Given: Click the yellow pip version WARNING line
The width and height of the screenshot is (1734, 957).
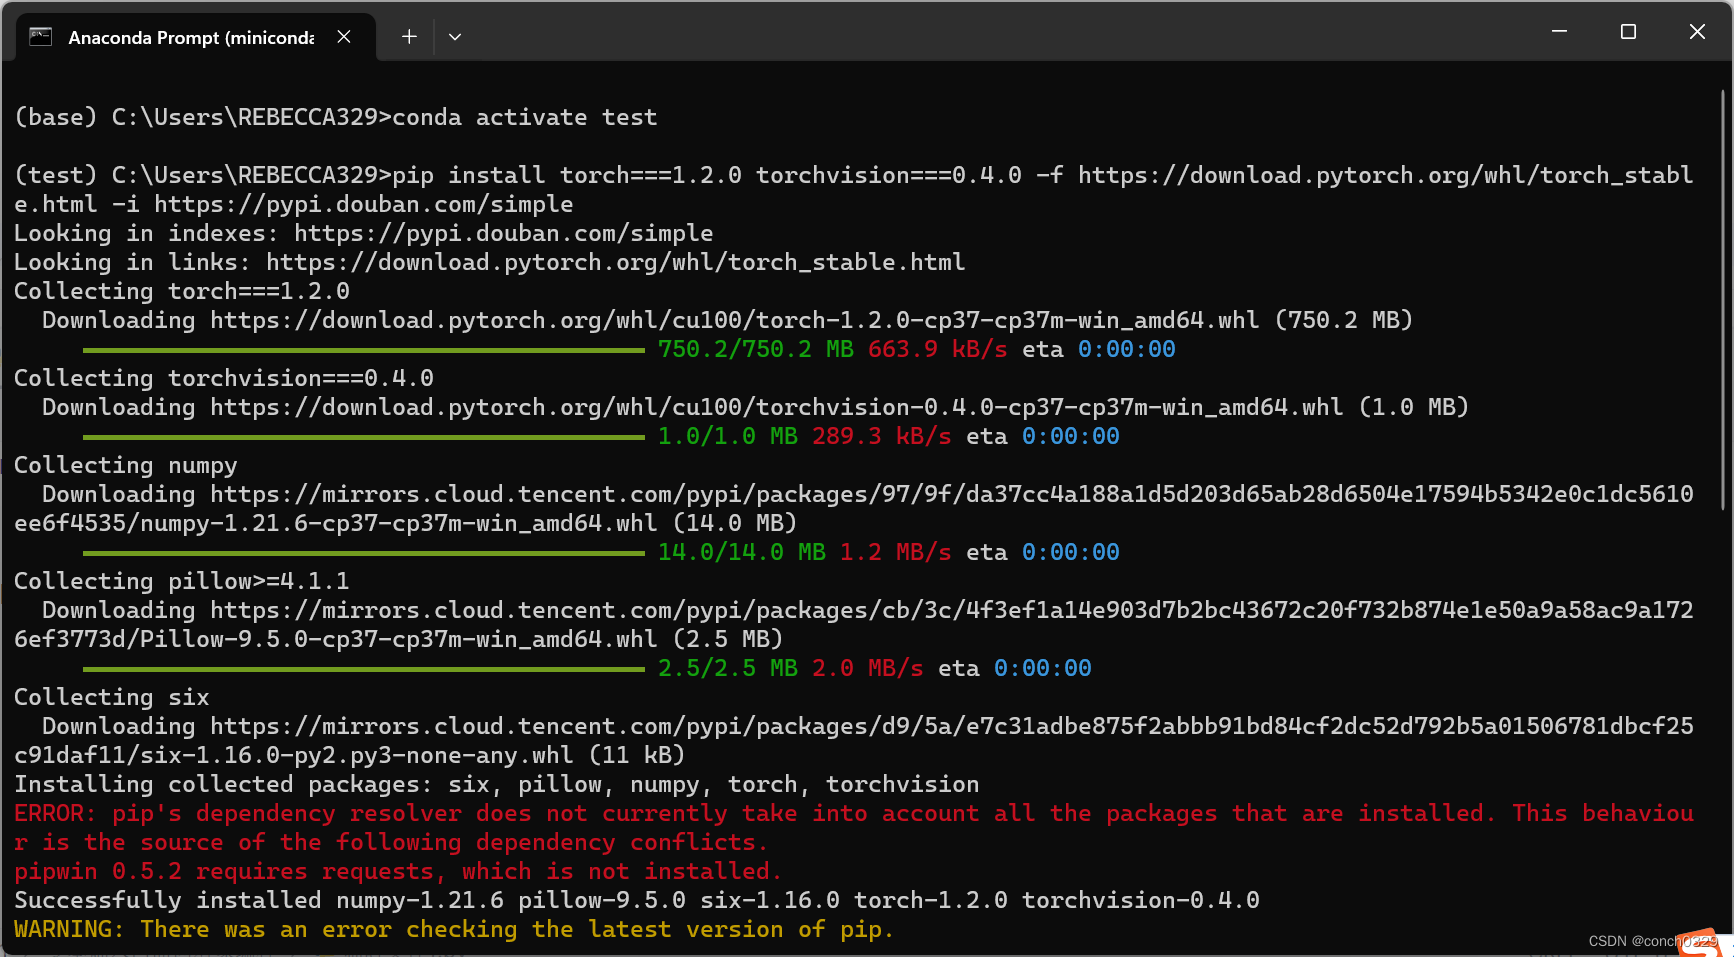Looking at the screenshot, I should click(450, 929).
